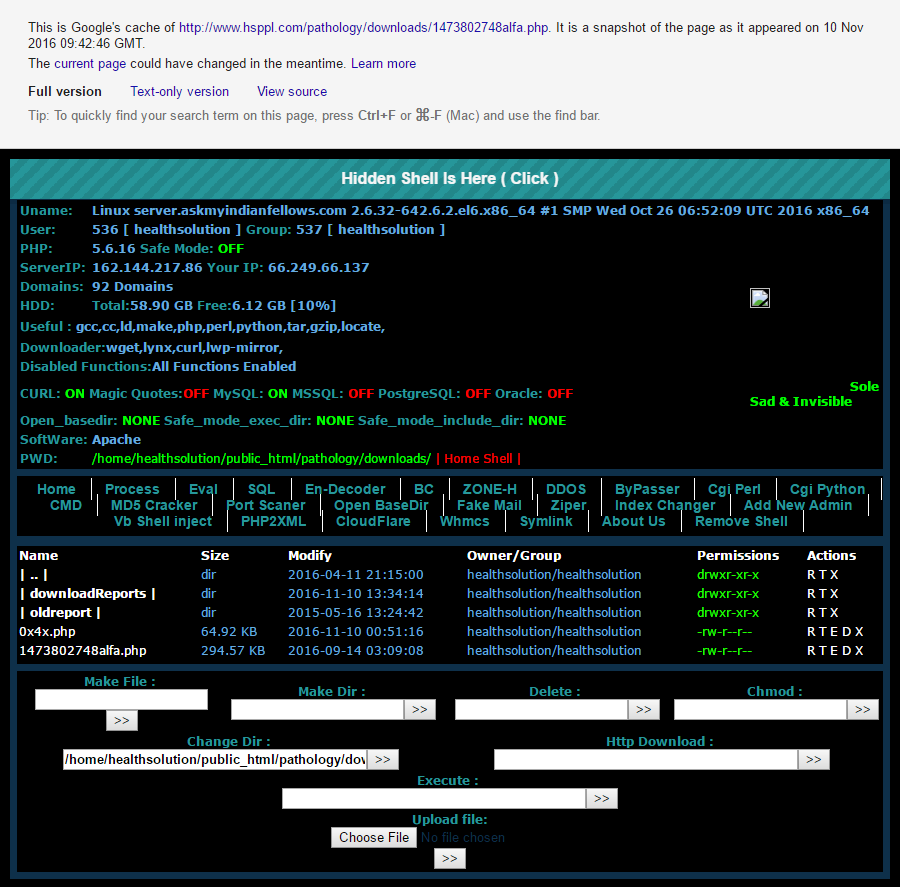Open the View source link
The height and width of the screenshot is (887, 900).
292,91
